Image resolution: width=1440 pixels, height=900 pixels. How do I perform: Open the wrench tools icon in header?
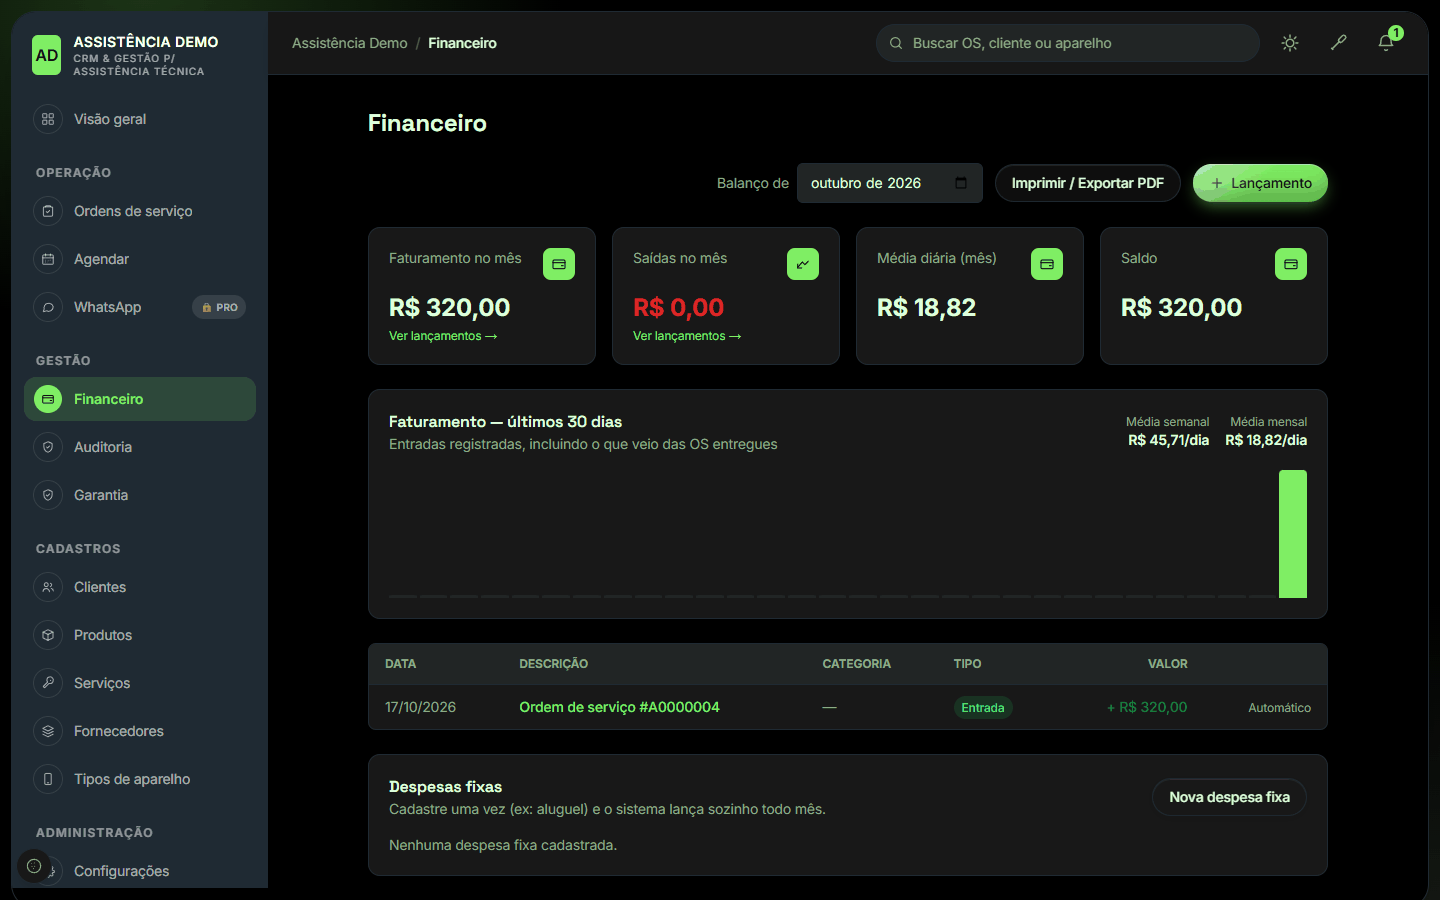coord(1338,43)
